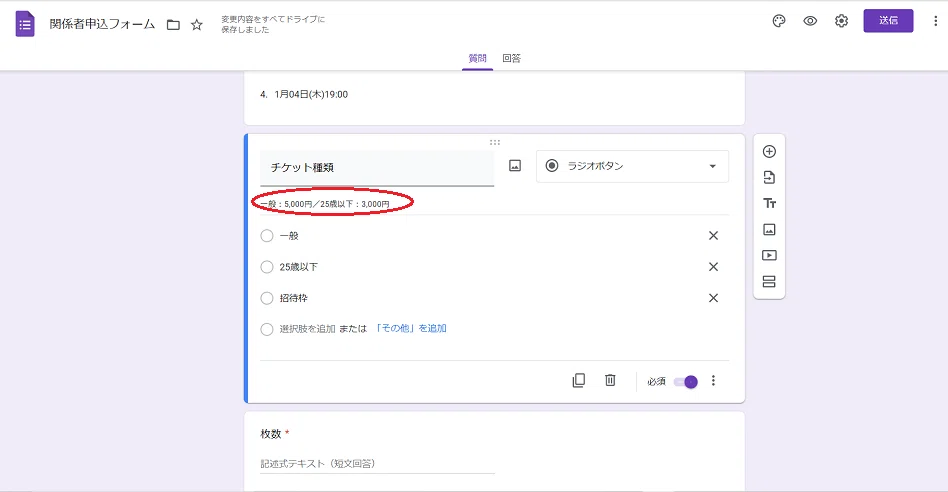The width and height of the screenshot is (948, 492).
Task: Import questions from sidebar
Action: tap(769, 177)
